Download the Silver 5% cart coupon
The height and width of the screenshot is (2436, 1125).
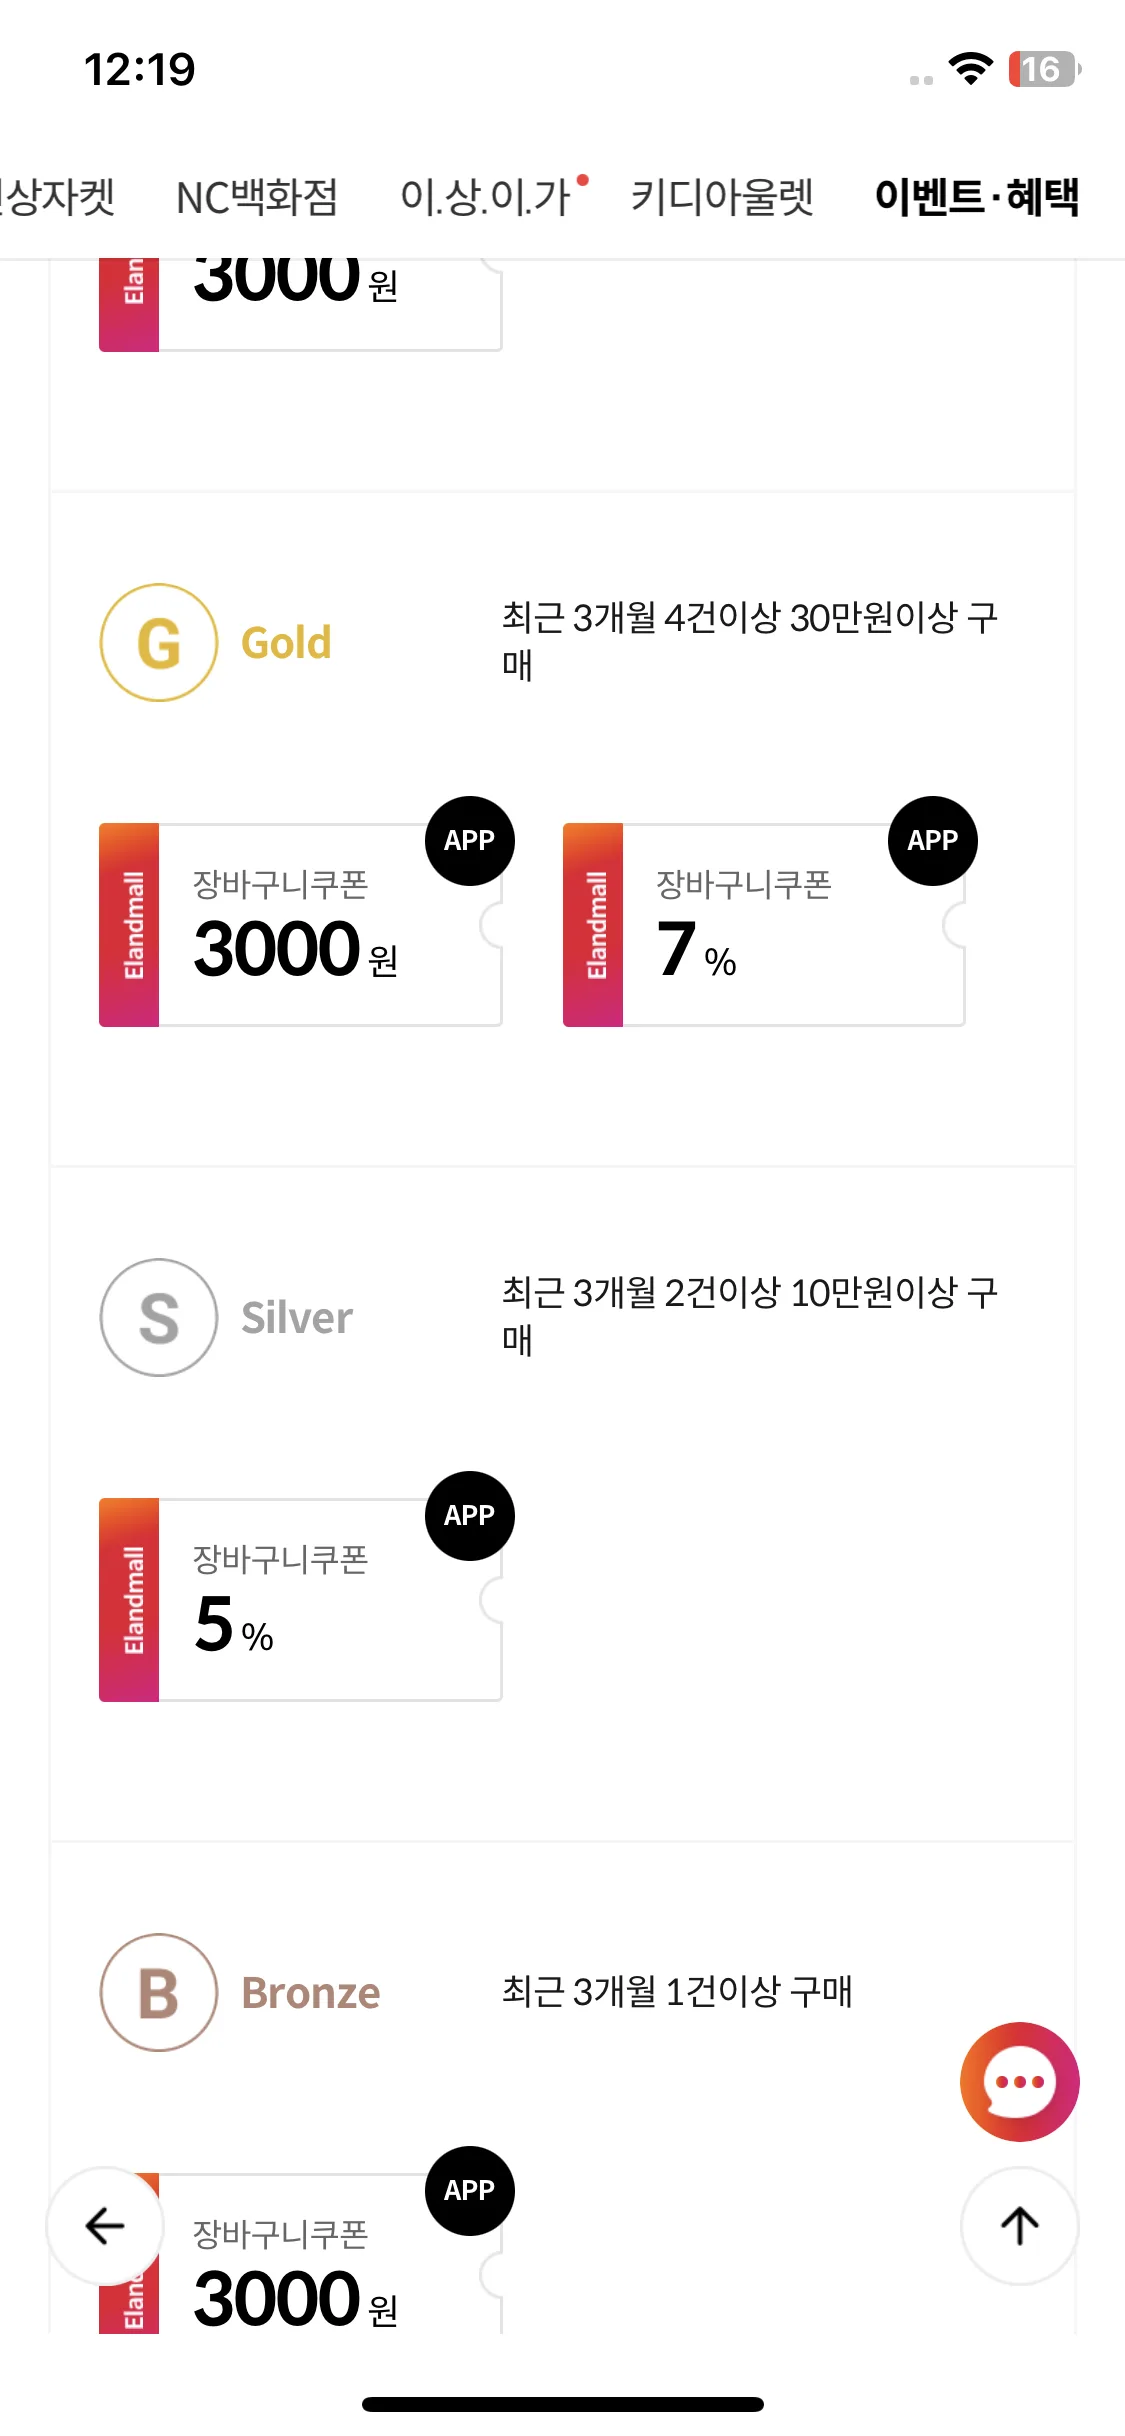[300, 1600]
